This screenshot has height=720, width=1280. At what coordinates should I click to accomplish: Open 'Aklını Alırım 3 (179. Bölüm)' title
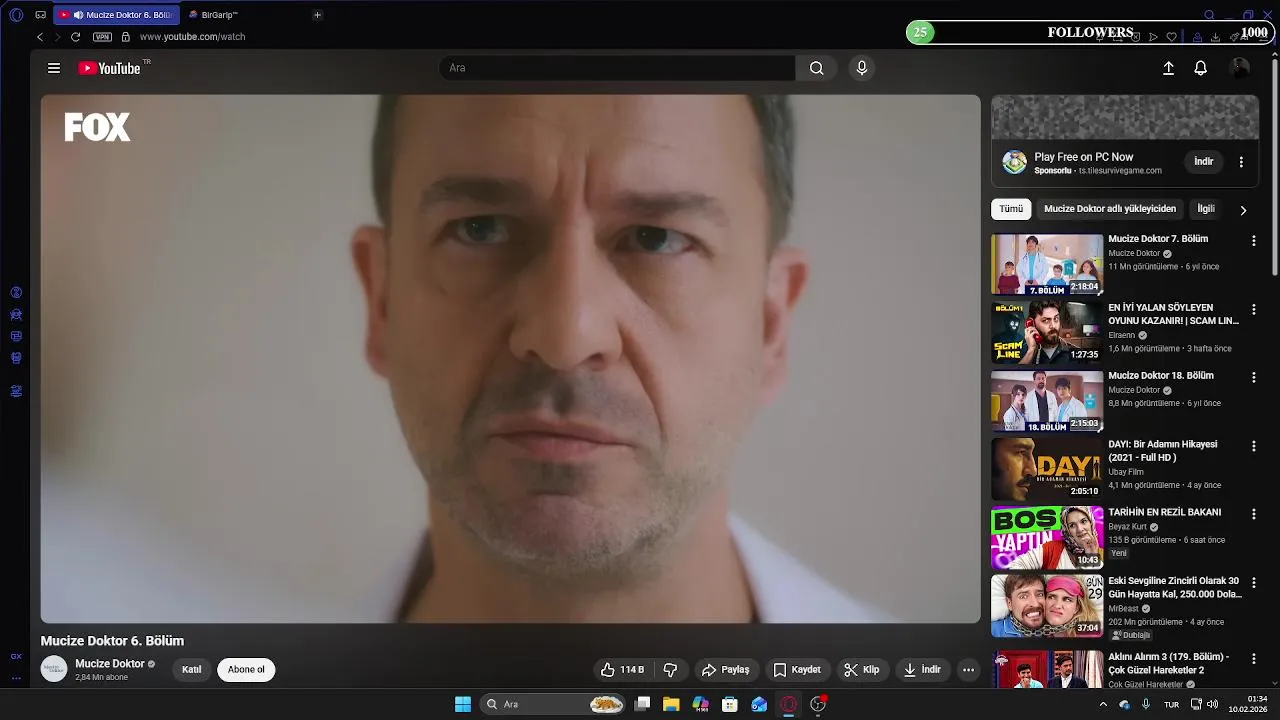pos(1169,664)
